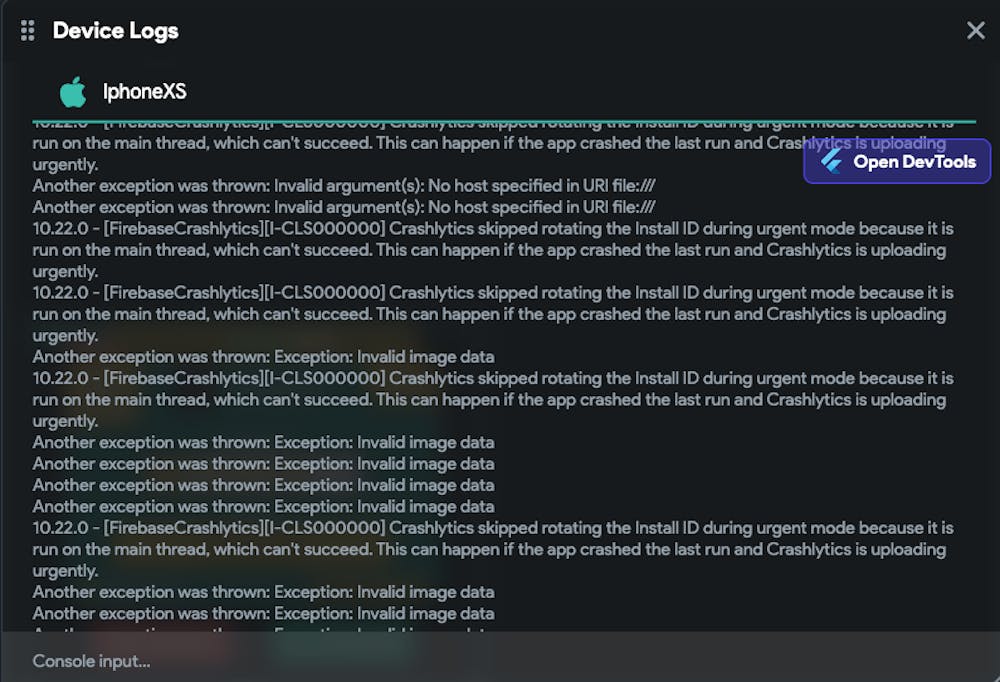Screen dimensions: 1000x682
Task: Click the IphoneXS device name label
Action: [144, 92]
